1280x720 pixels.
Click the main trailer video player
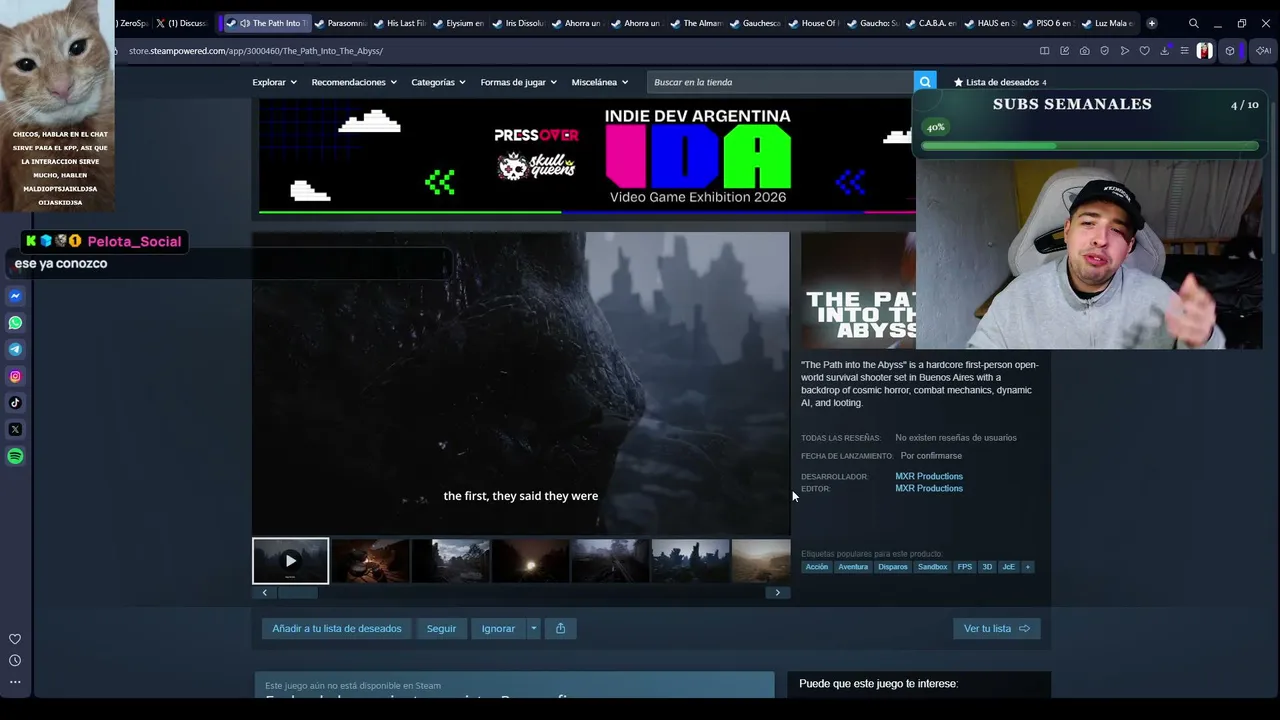[521, 383]
